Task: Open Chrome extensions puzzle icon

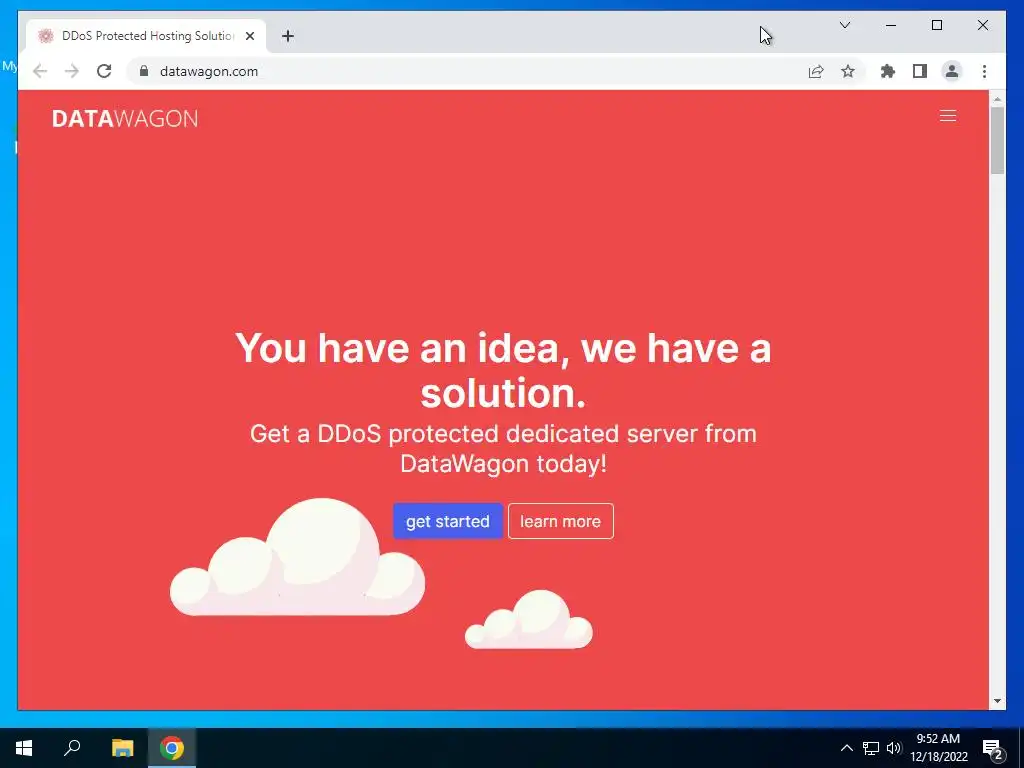Action: click(888, 71)
